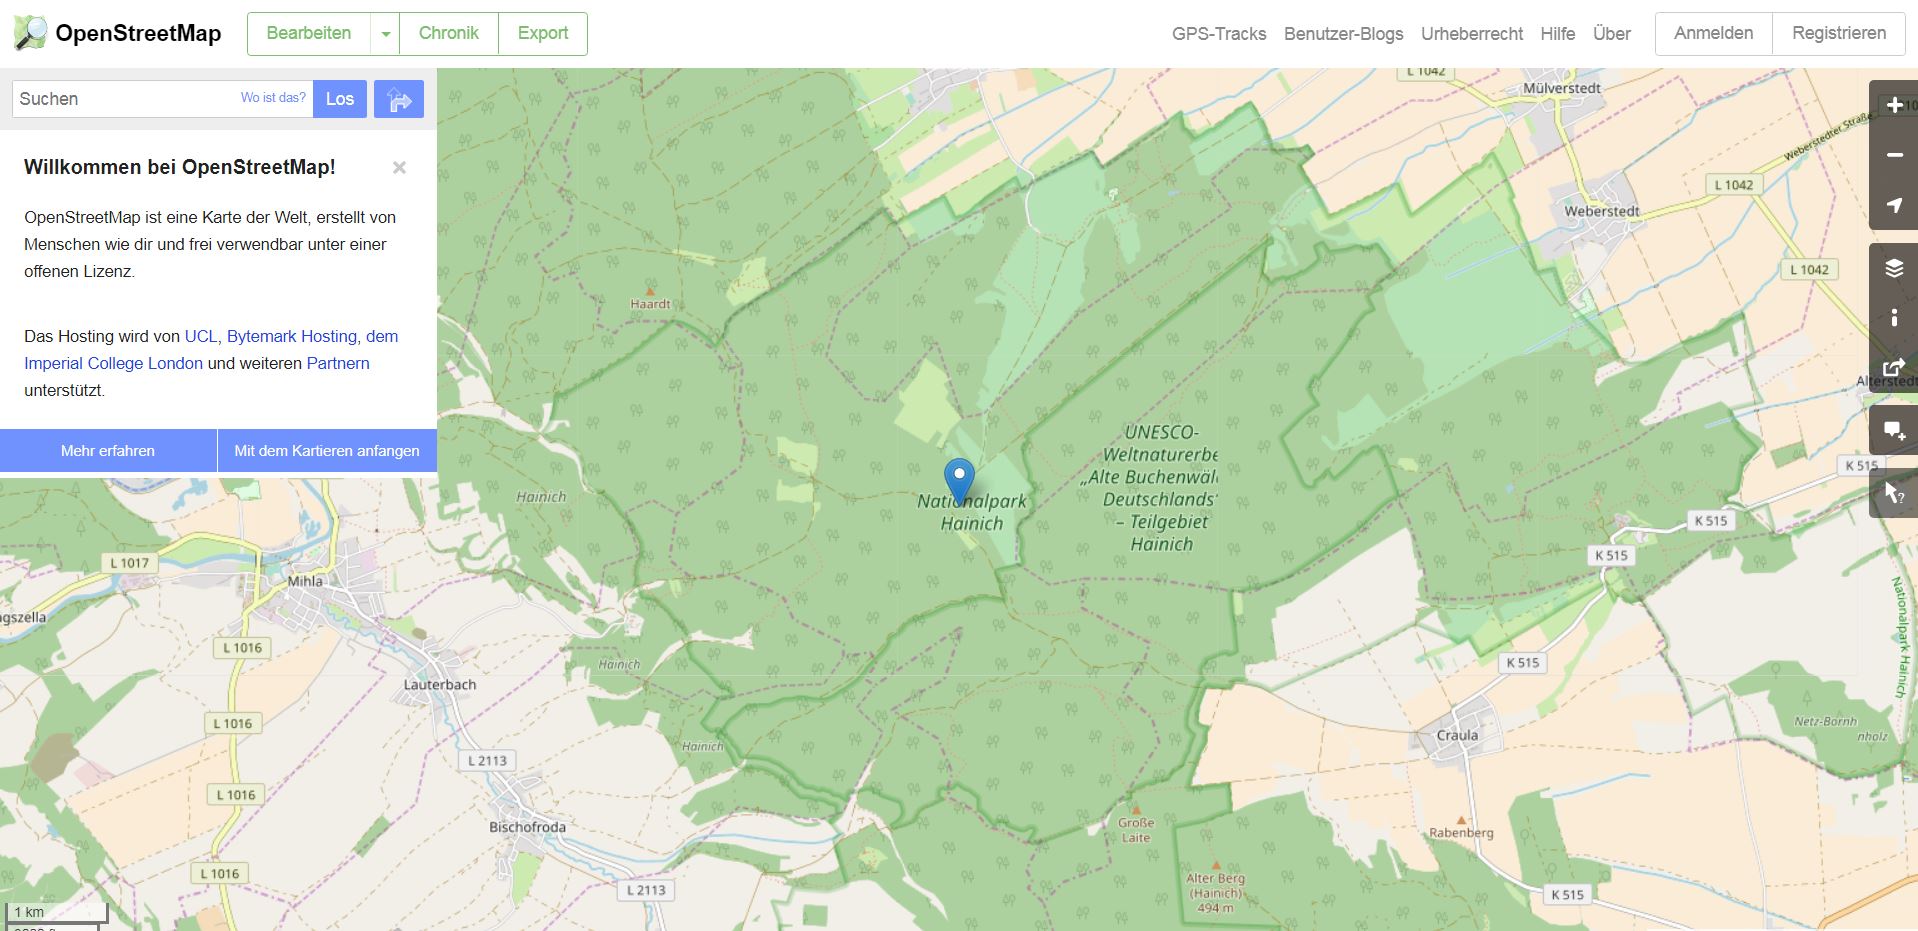Open the share map icon
Screen dimensions: 1918x931
(1894, 368)
